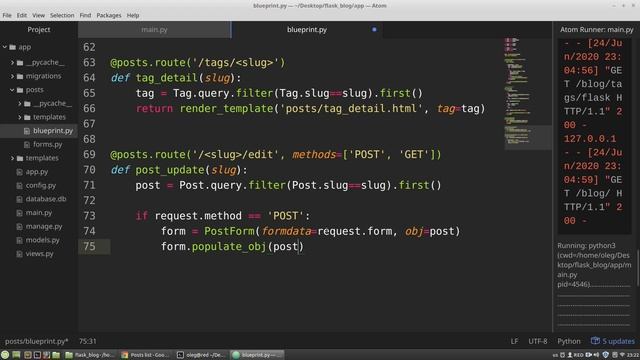This screenshot has height=360, width=640.
Task: Switch to oleg@red terminal taskbar window
Action: [x=201, y=355]
